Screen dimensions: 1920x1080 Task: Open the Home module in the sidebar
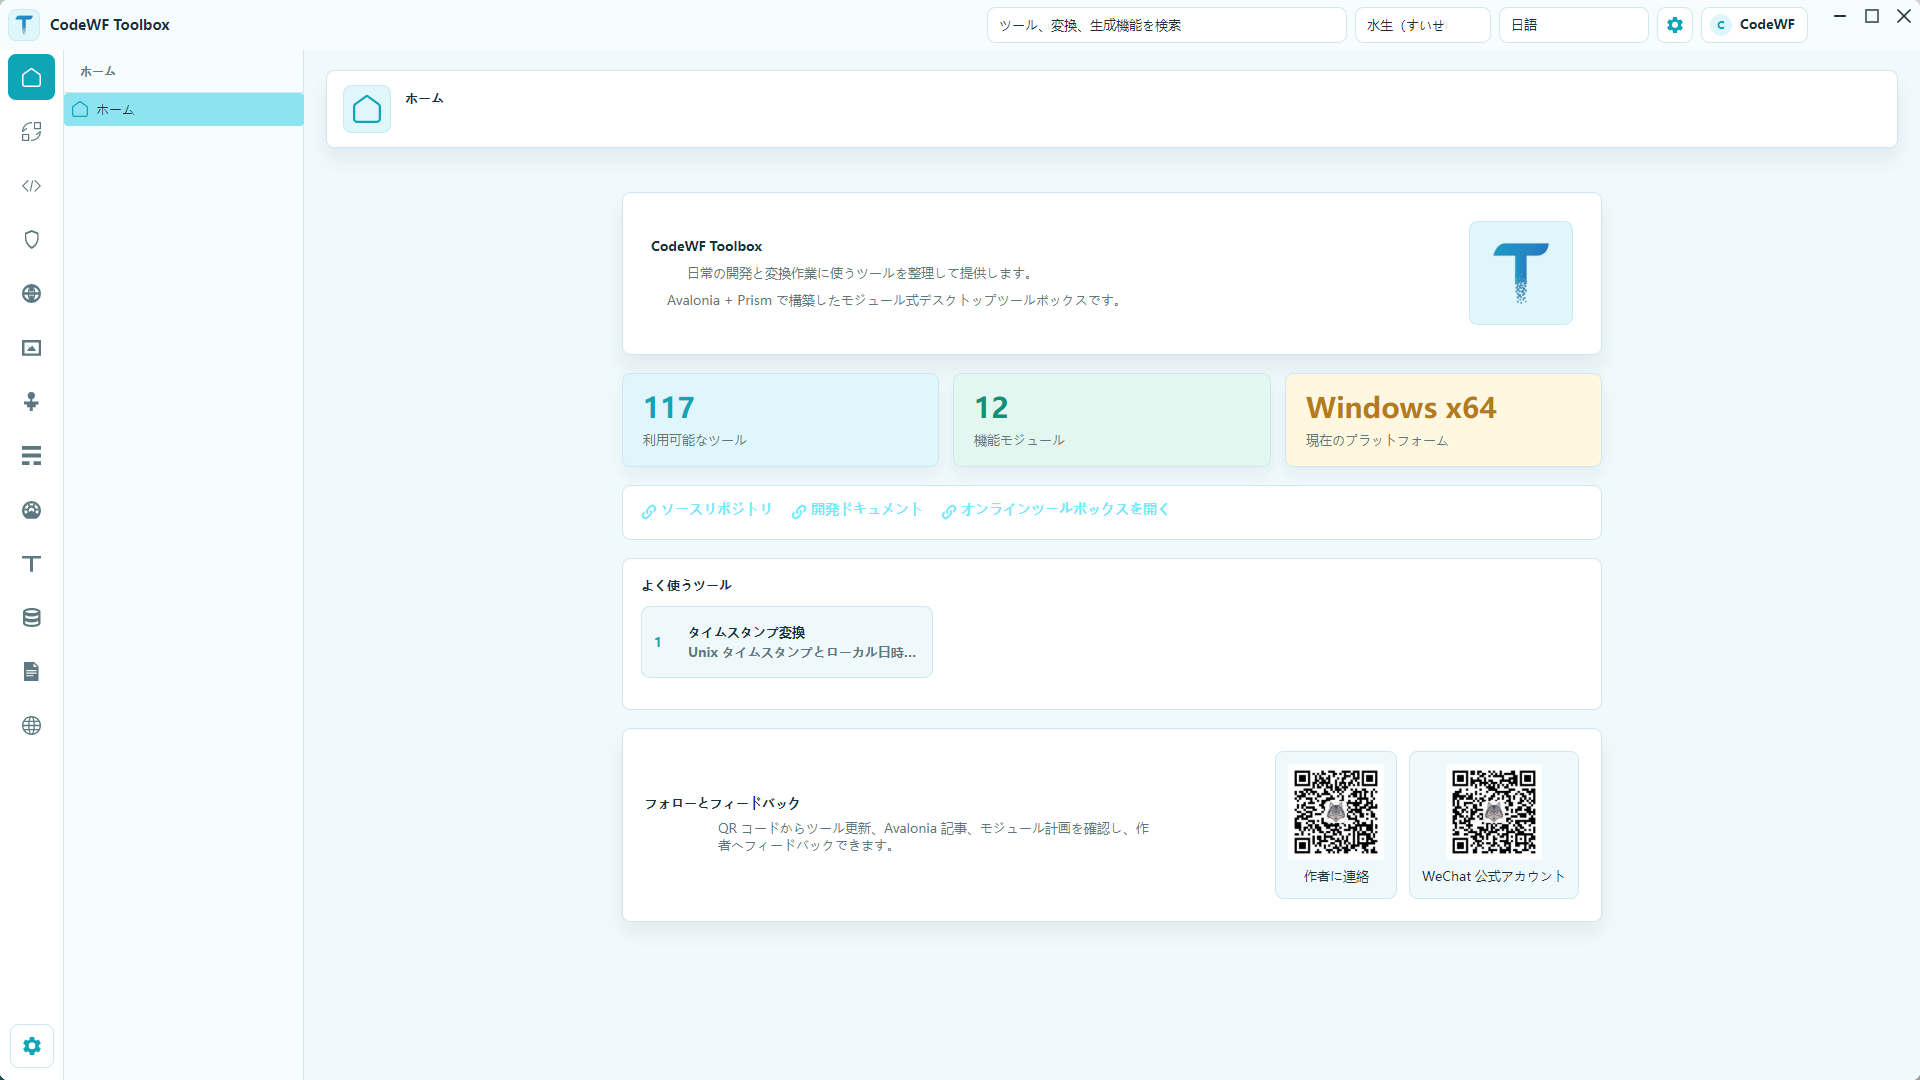(x=31, y=77)
